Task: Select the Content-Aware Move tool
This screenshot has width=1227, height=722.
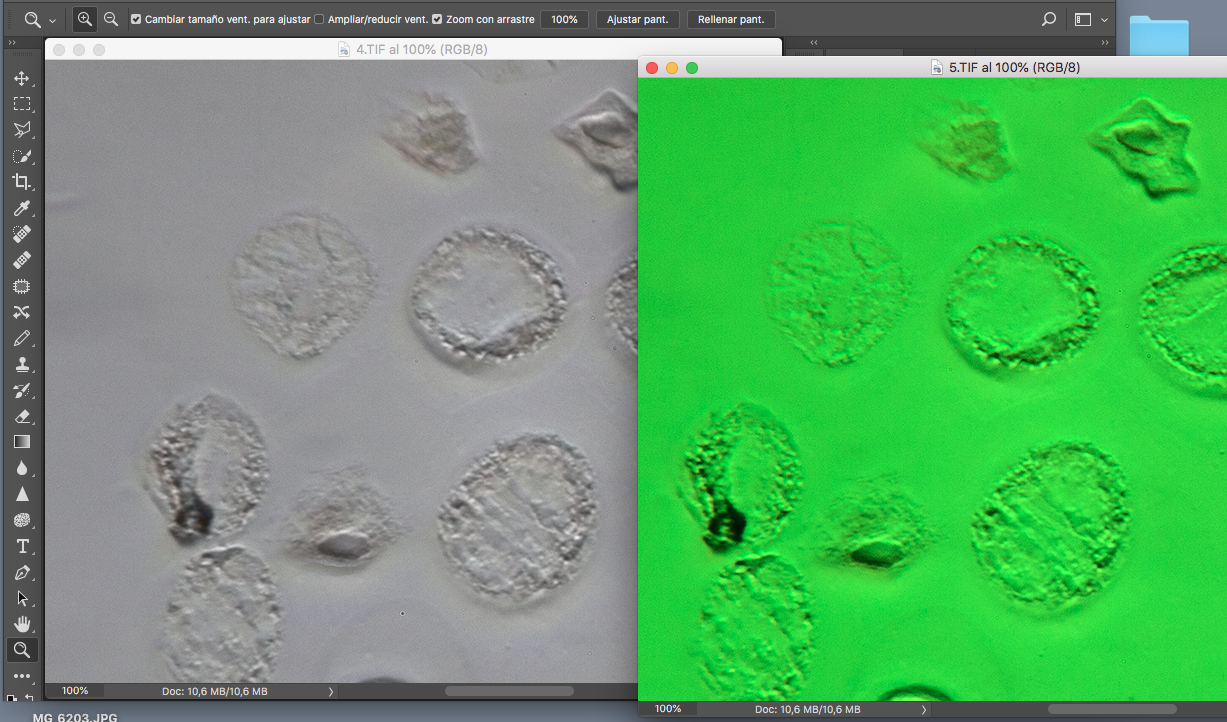Action: 22,312
